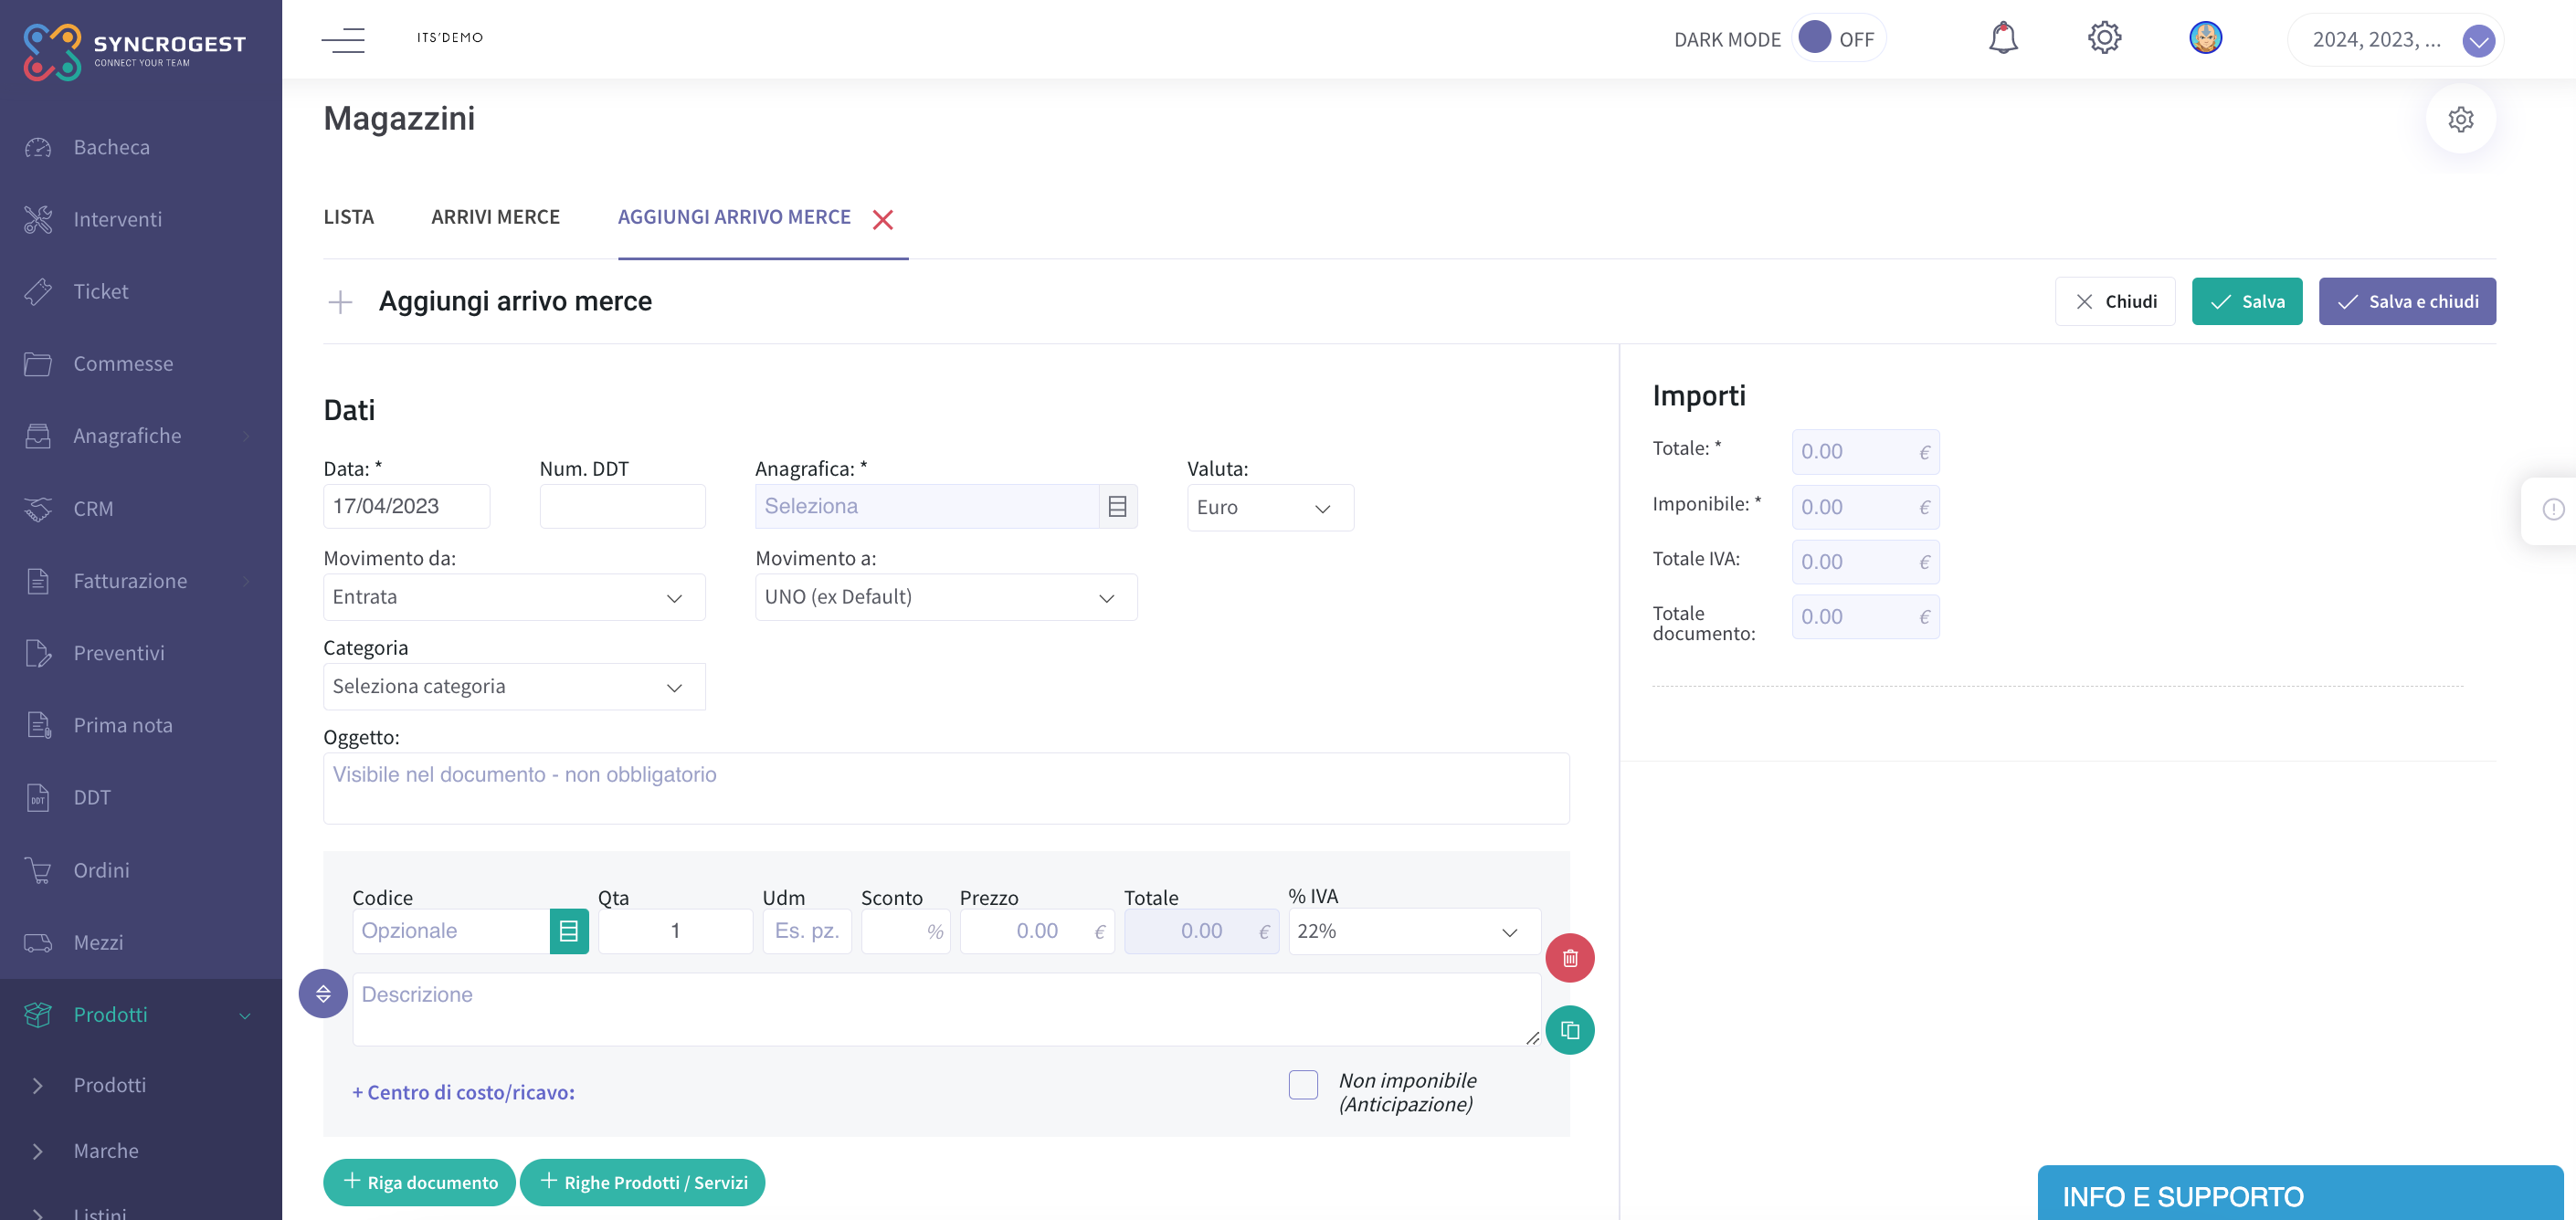Delete the document row with the red trash icon
This screenshot has height=1220, width=2576.
pos(1569,958)
